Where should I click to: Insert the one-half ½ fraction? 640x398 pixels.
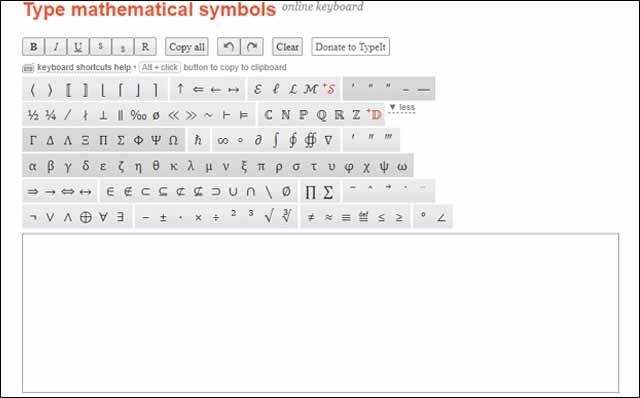(x=33, y=115)
